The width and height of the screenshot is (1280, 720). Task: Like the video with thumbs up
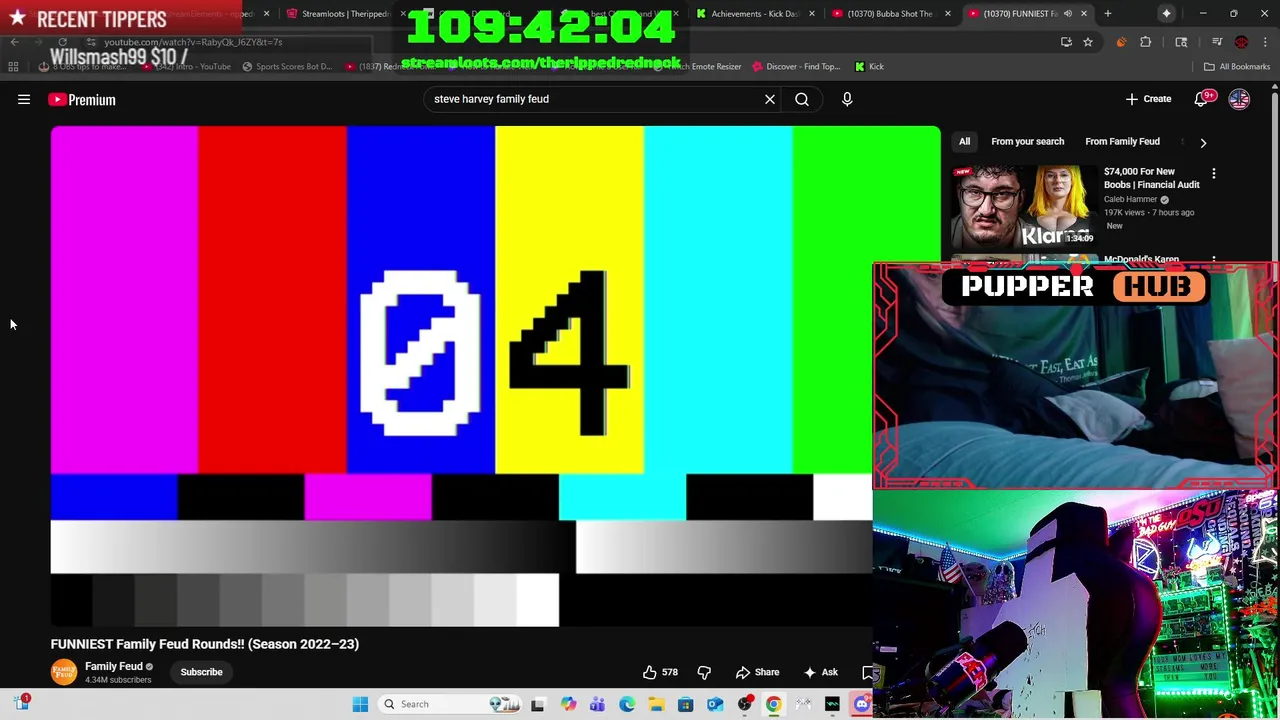[x=660, y=672]
